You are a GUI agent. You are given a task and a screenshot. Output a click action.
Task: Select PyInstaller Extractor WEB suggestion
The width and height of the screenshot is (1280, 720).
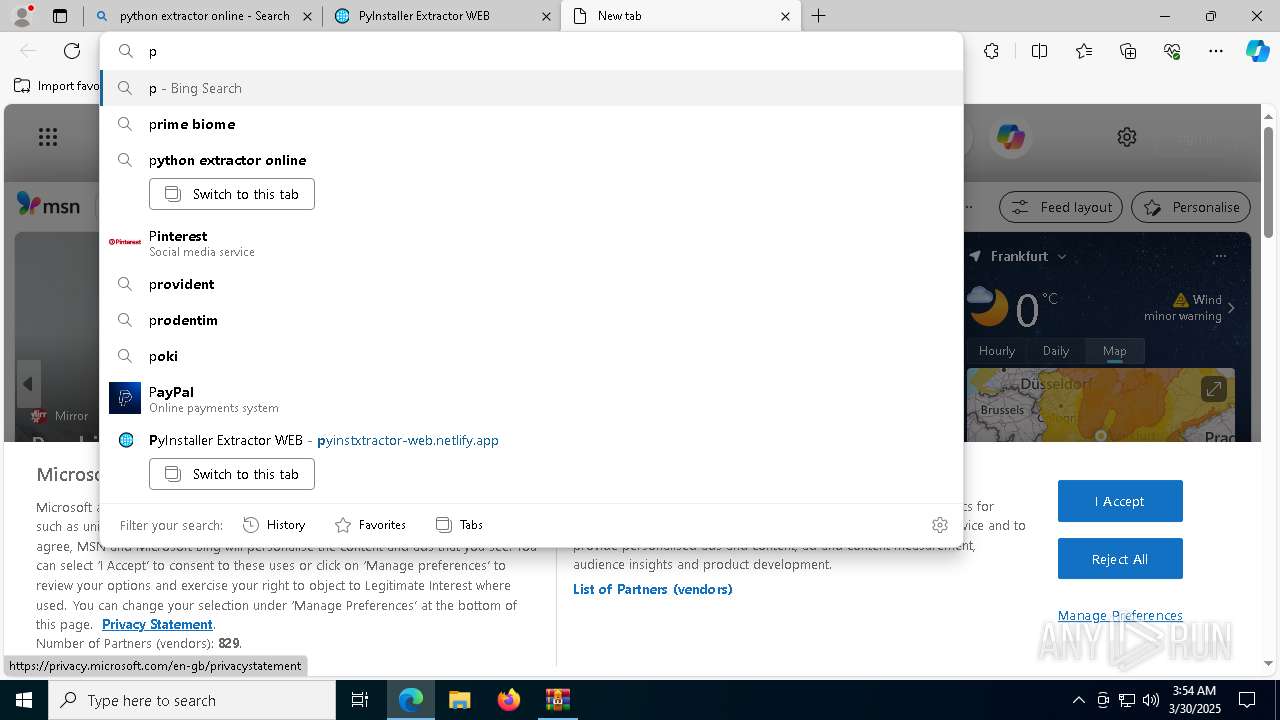(x=532, y=440)
